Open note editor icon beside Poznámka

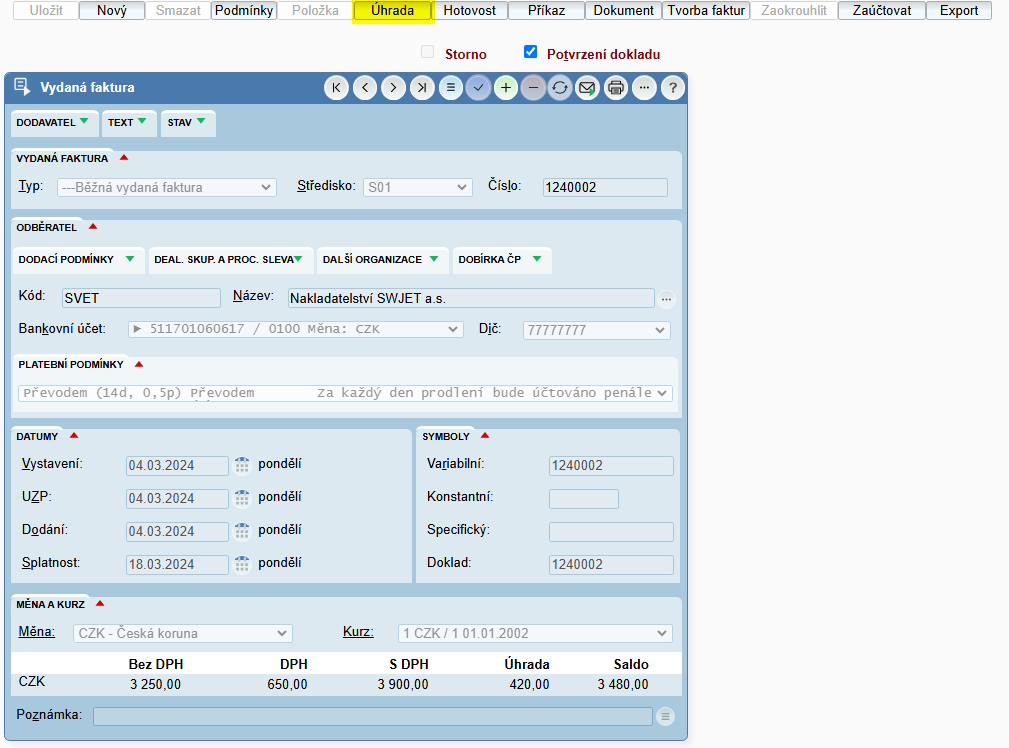tap(665, 716)
